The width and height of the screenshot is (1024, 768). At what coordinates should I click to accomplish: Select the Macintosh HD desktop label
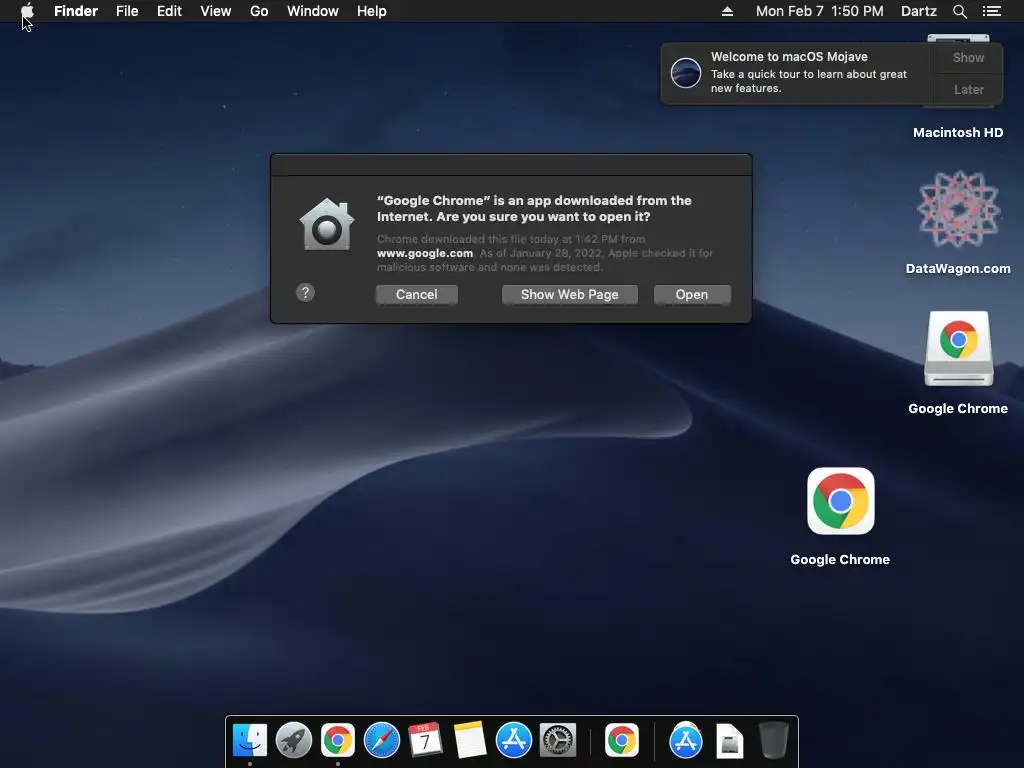click(958, 133)
